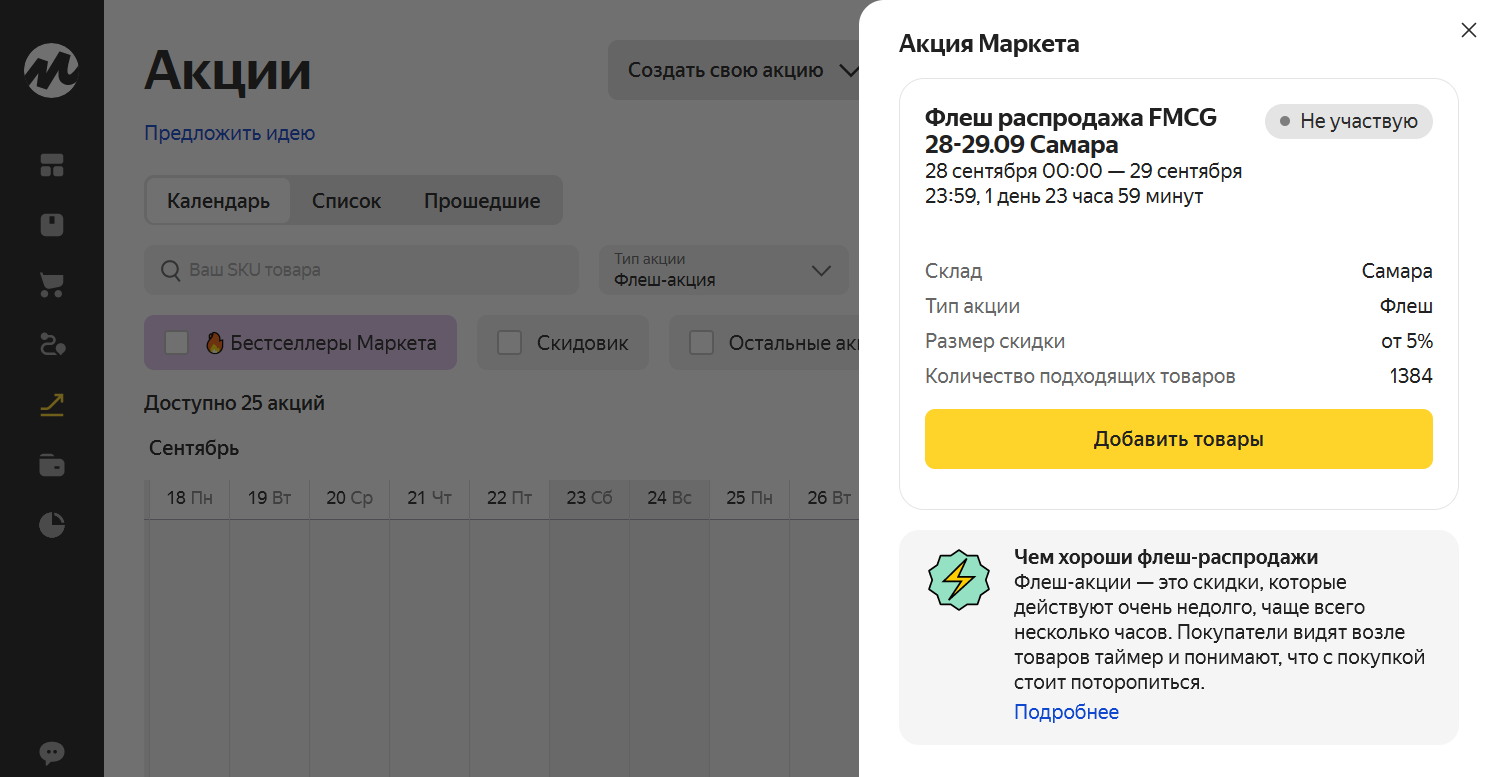The height and width of the screenshot is (777, 1493).
Task: Open the orders shopping cart icon
Action: (52, 285)
